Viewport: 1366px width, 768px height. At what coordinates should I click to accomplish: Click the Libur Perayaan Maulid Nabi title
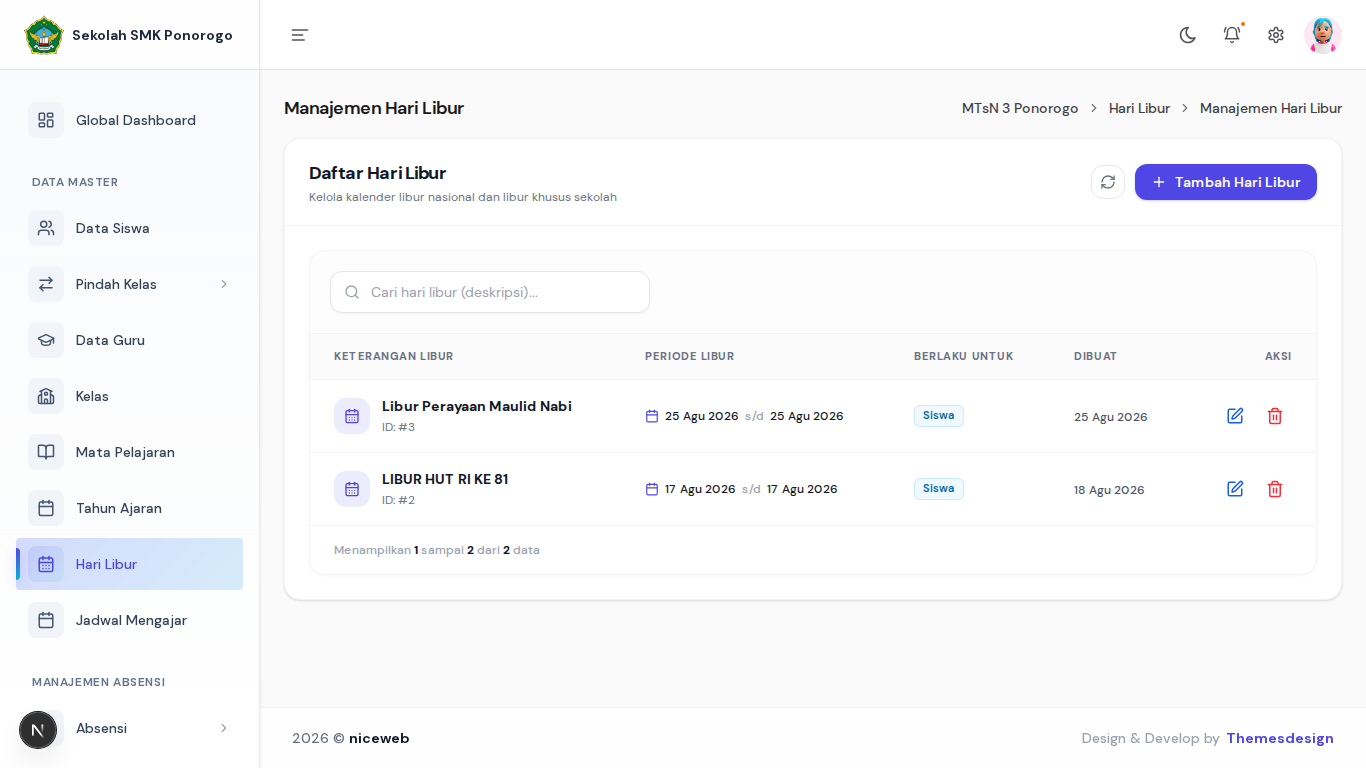point(477,406)
